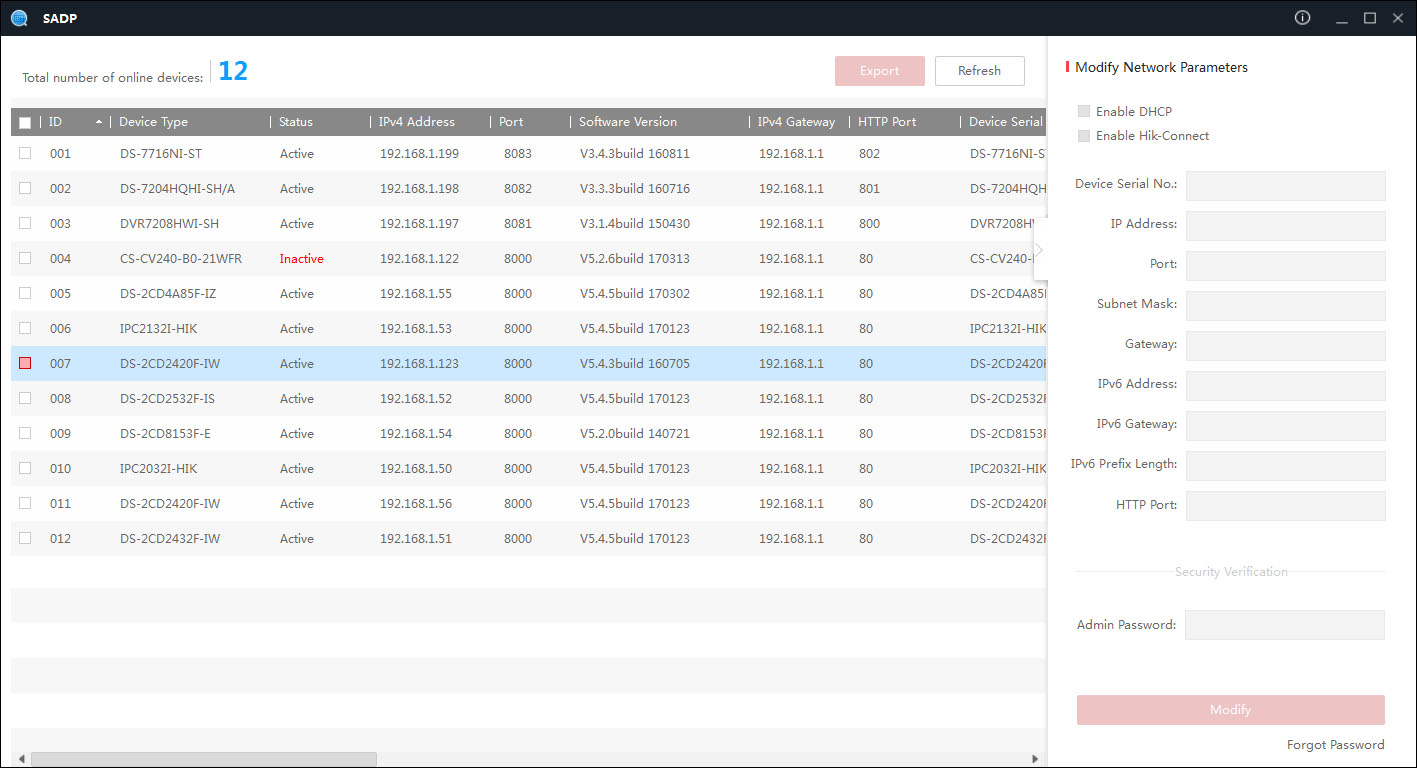Select the IPC2032I-HIK device
1417x768 pixels.
click(x=158, y=469)
